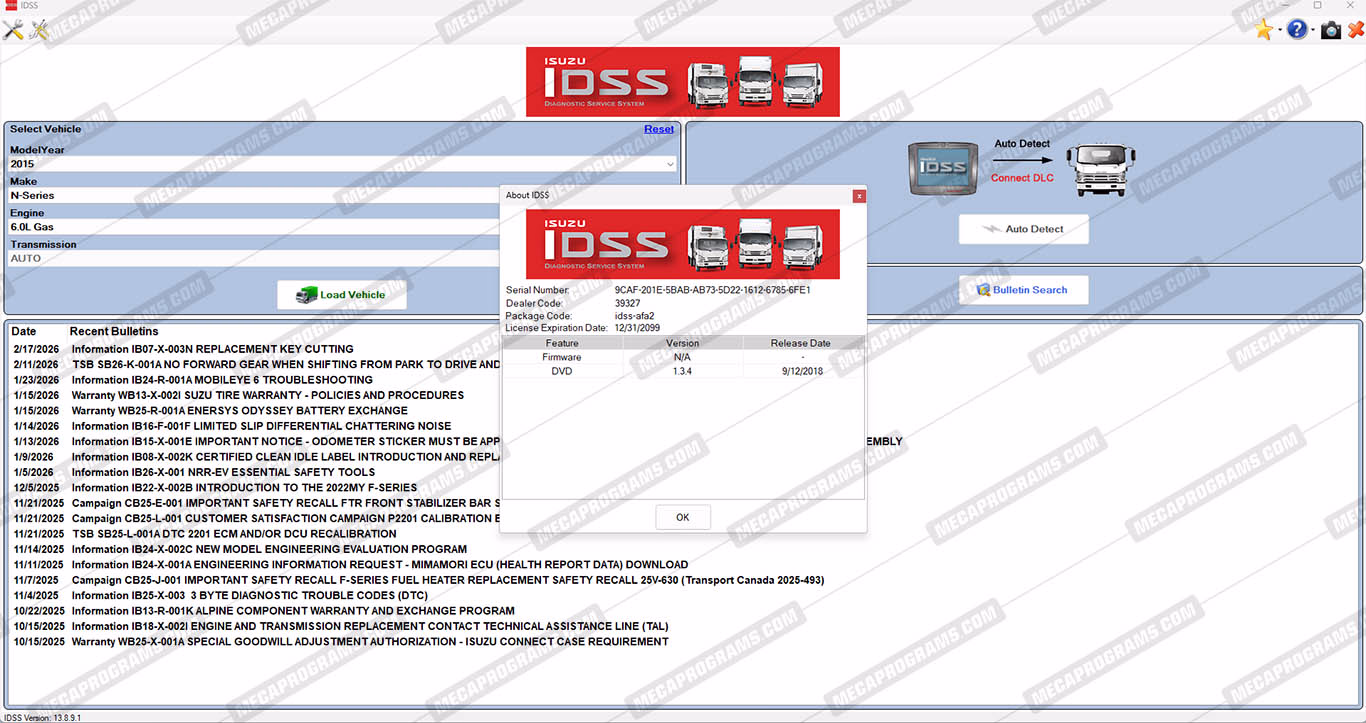1366x723 pixels.
Task: Click the second tools settings icon
Action: [x=39, y=30]
